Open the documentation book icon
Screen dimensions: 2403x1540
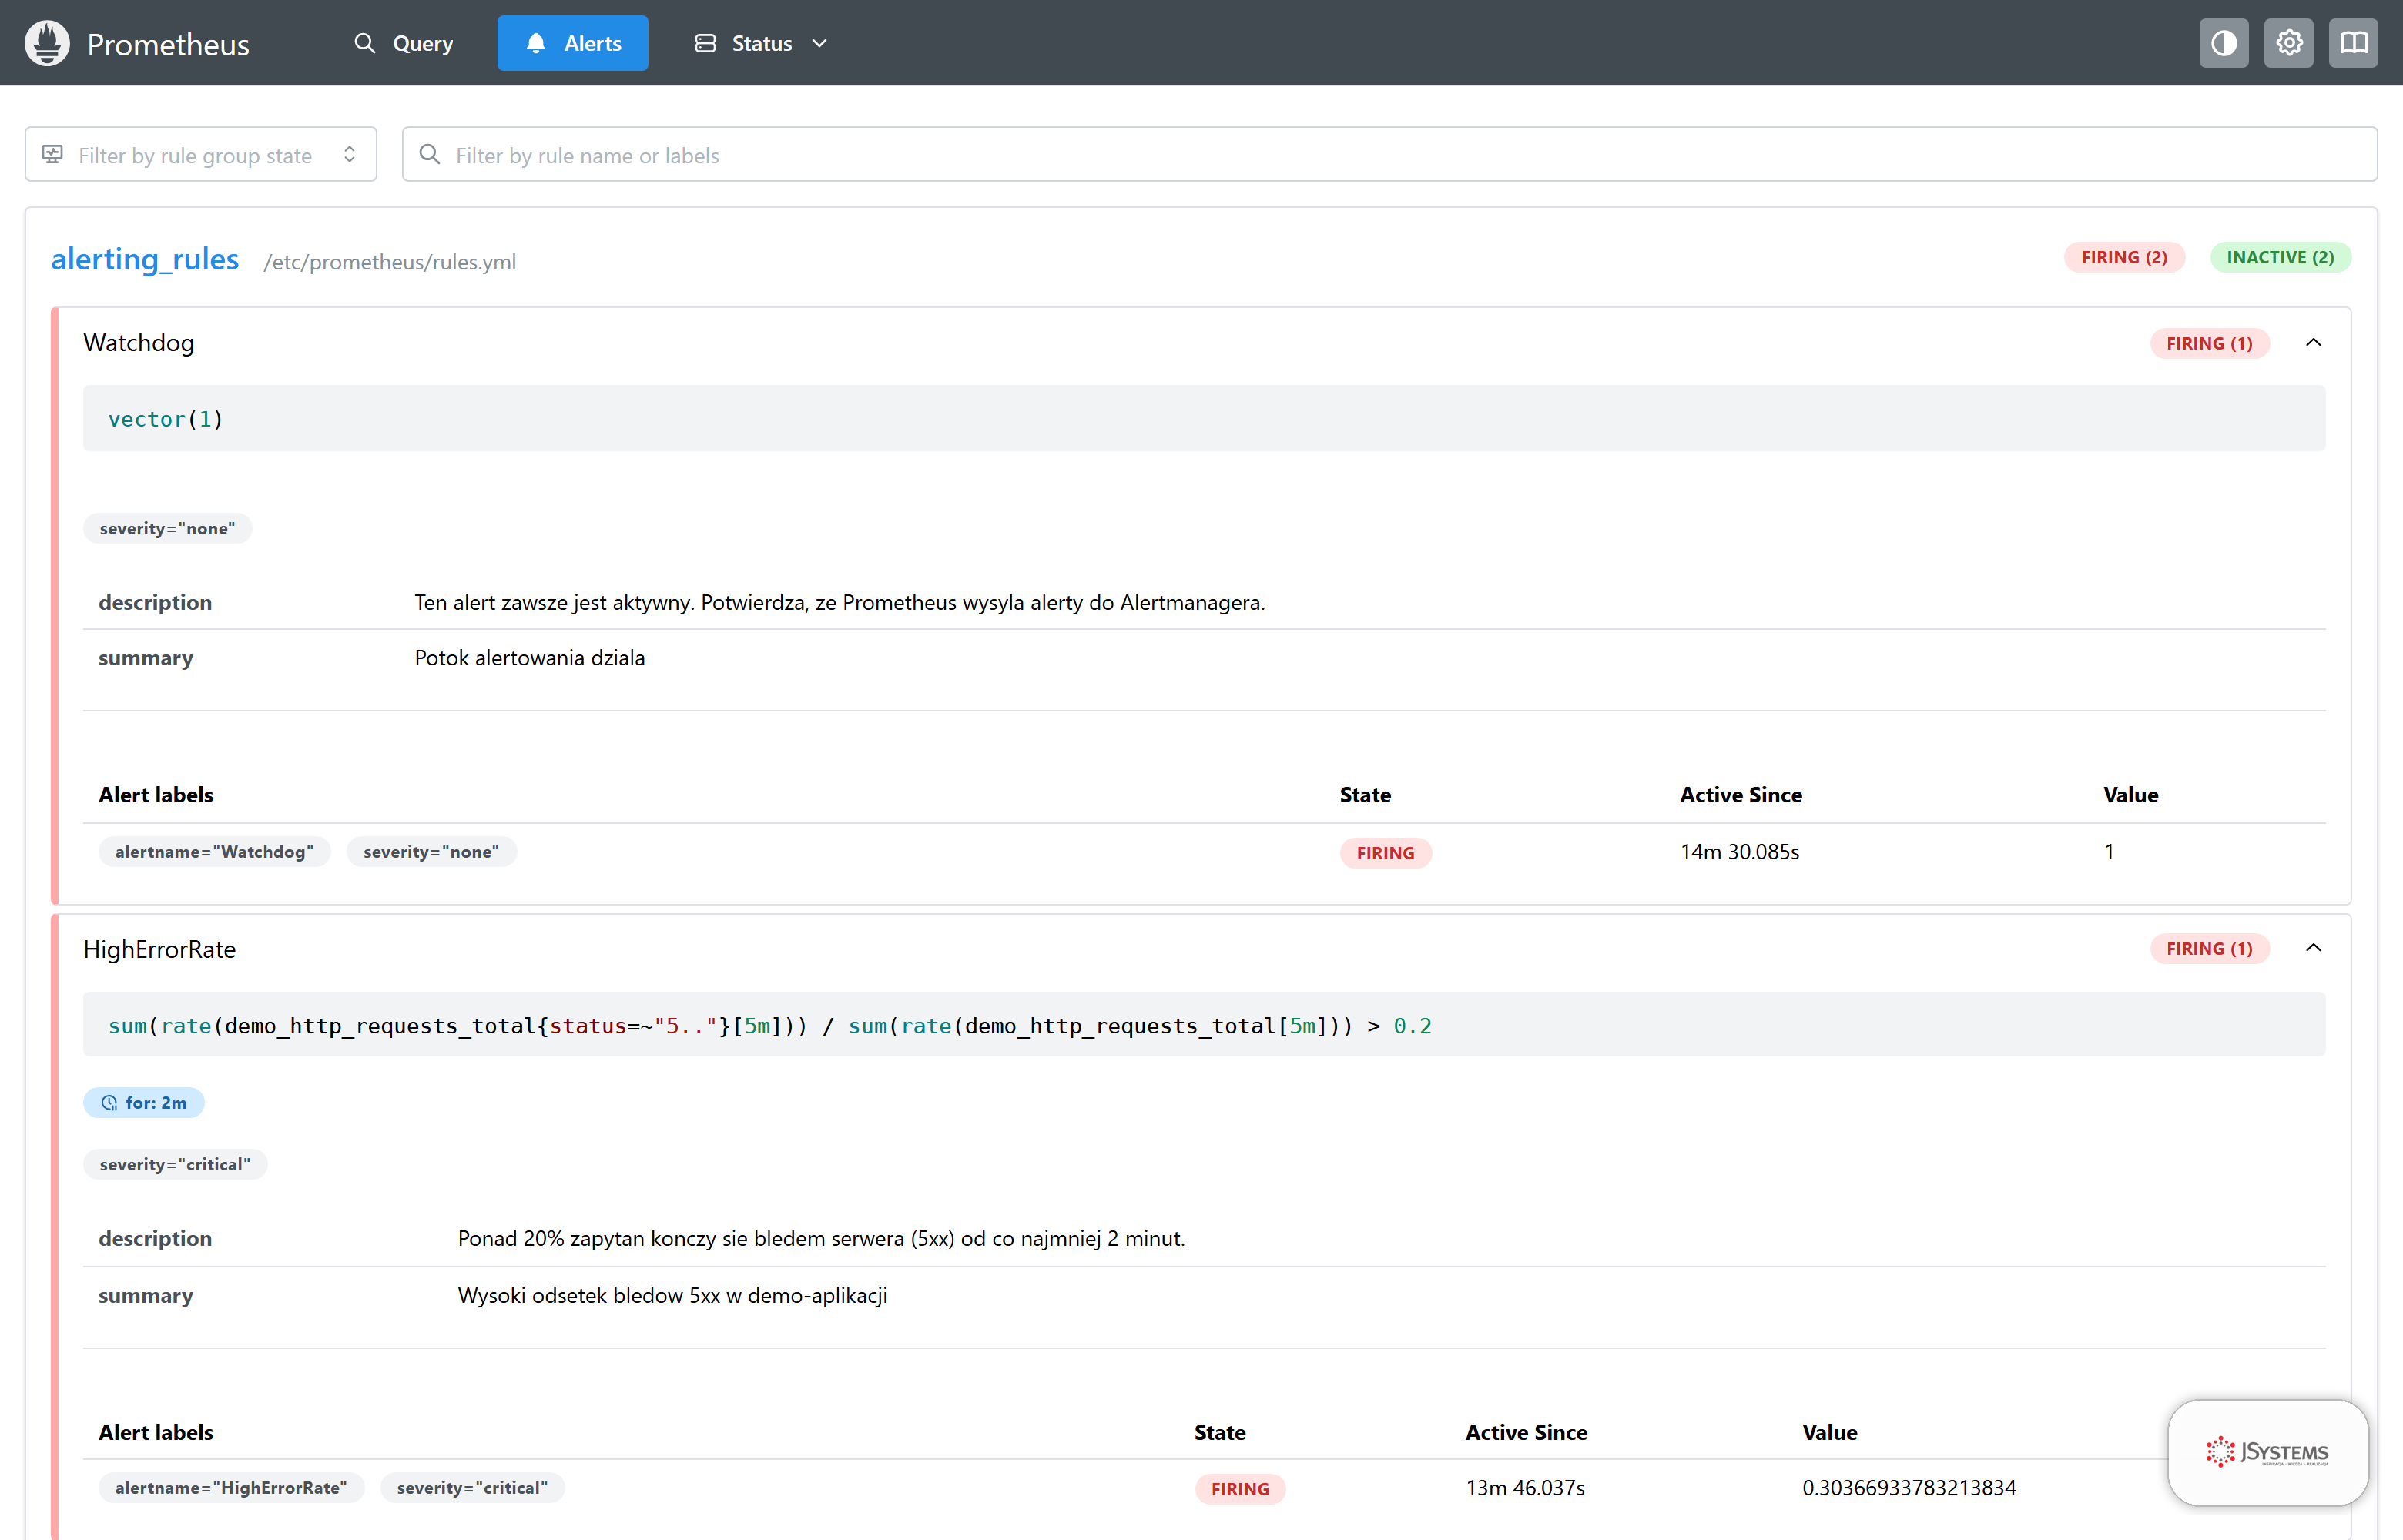[x=2353, y=43]
